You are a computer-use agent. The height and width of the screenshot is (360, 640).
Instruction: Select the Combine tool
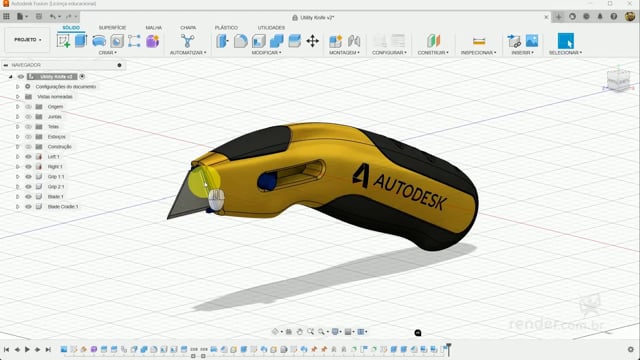pos(277,41)
